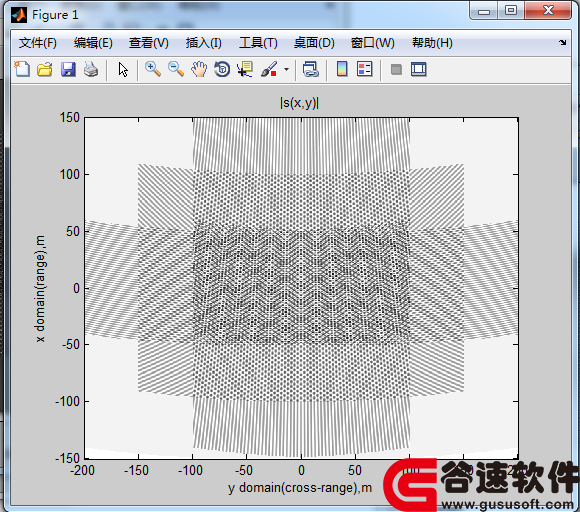580x512 pixels.
Task: Expand the Brush tool color dropdown arrow
Action: click(x=286, y=69)
